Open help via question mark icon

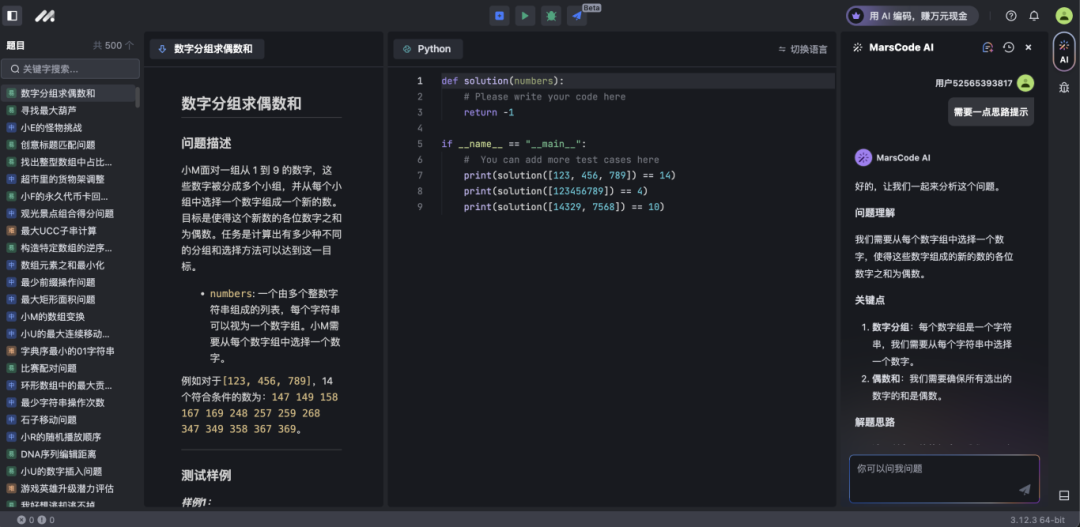click(x=1011, y=16)
